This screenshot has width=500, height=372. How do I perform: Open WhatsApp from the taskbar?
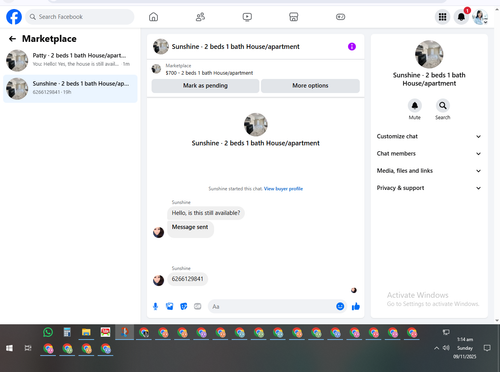coord(48,332)
